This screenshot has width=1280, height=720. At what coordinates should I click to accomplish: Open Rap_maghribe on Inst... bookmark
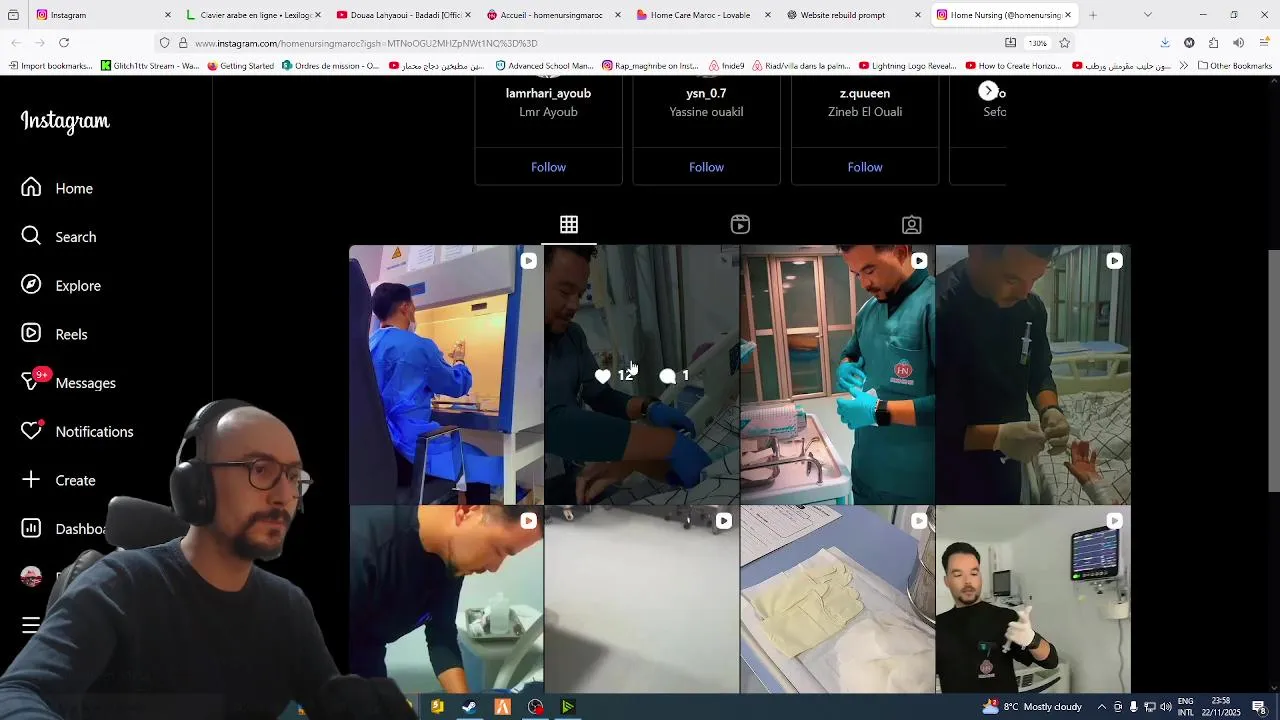(651, 66)
